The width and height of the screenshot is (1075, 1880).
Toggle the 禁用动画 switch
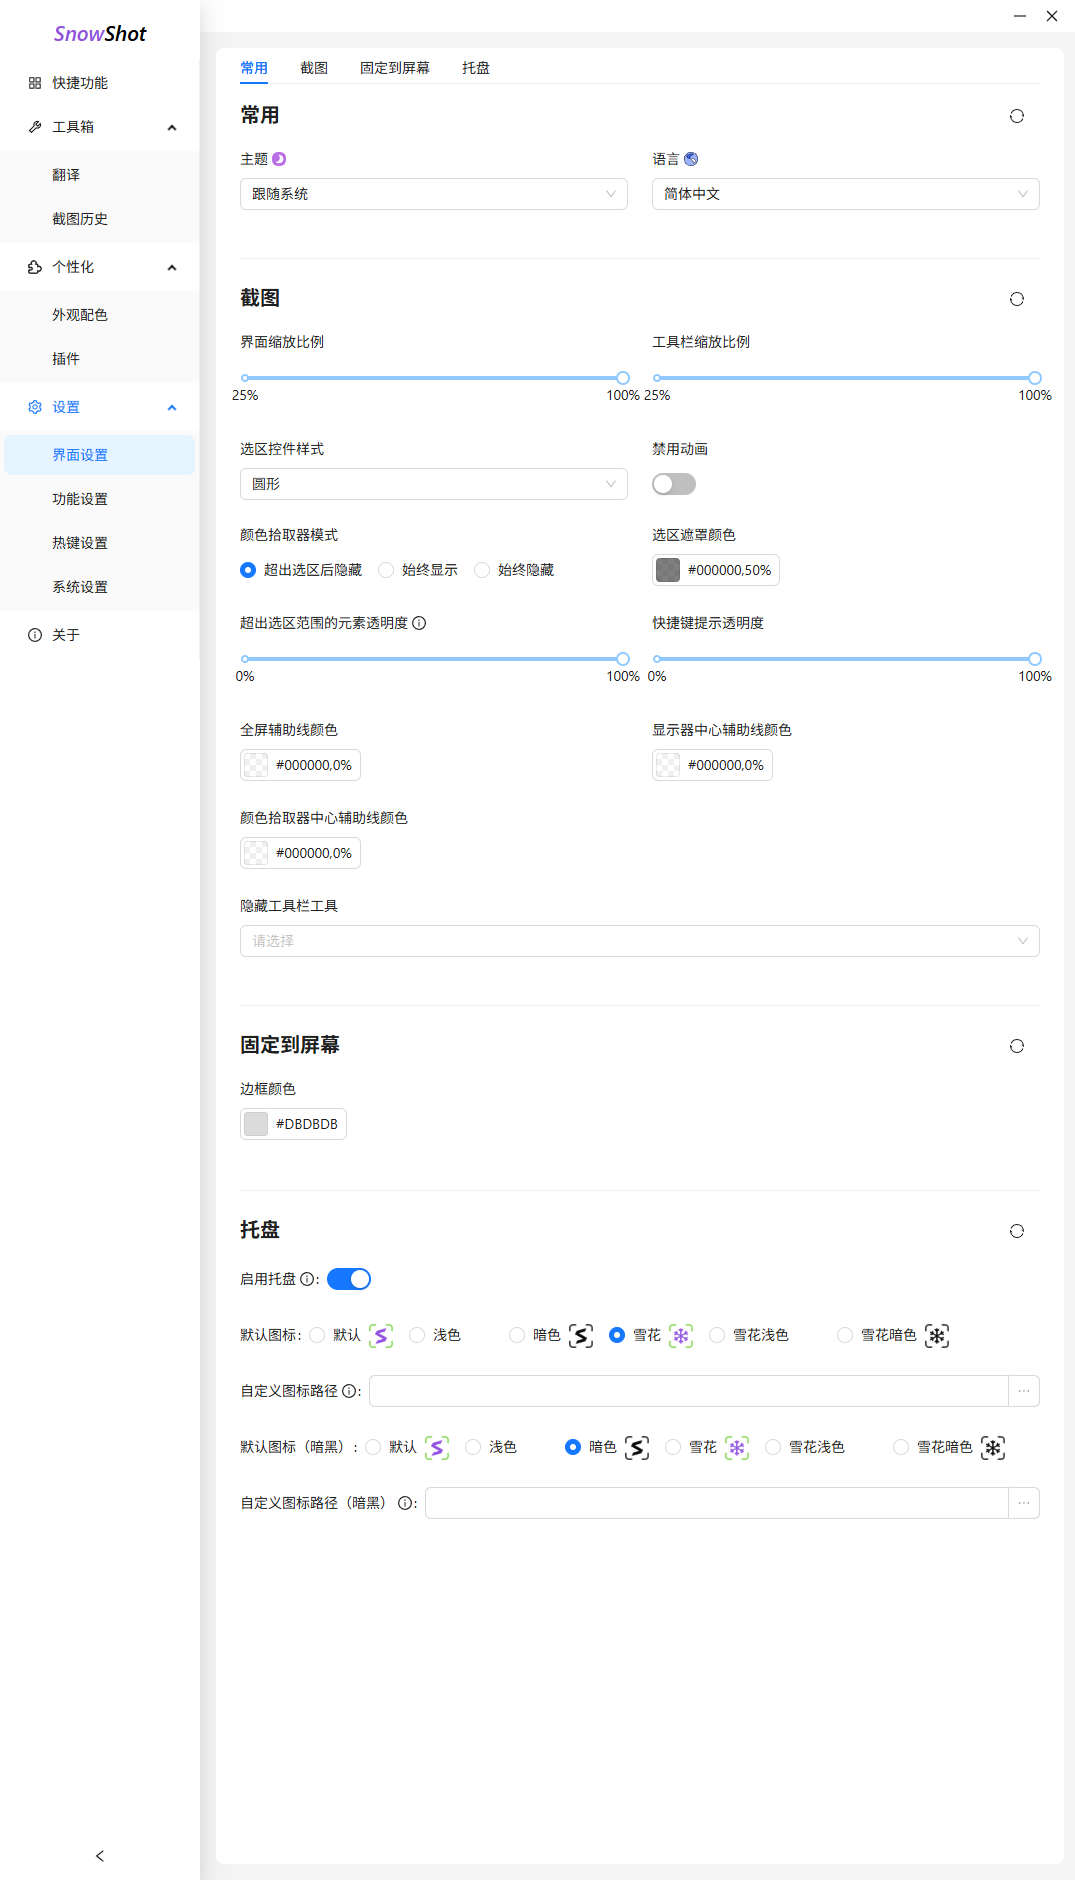coord(673,484)
